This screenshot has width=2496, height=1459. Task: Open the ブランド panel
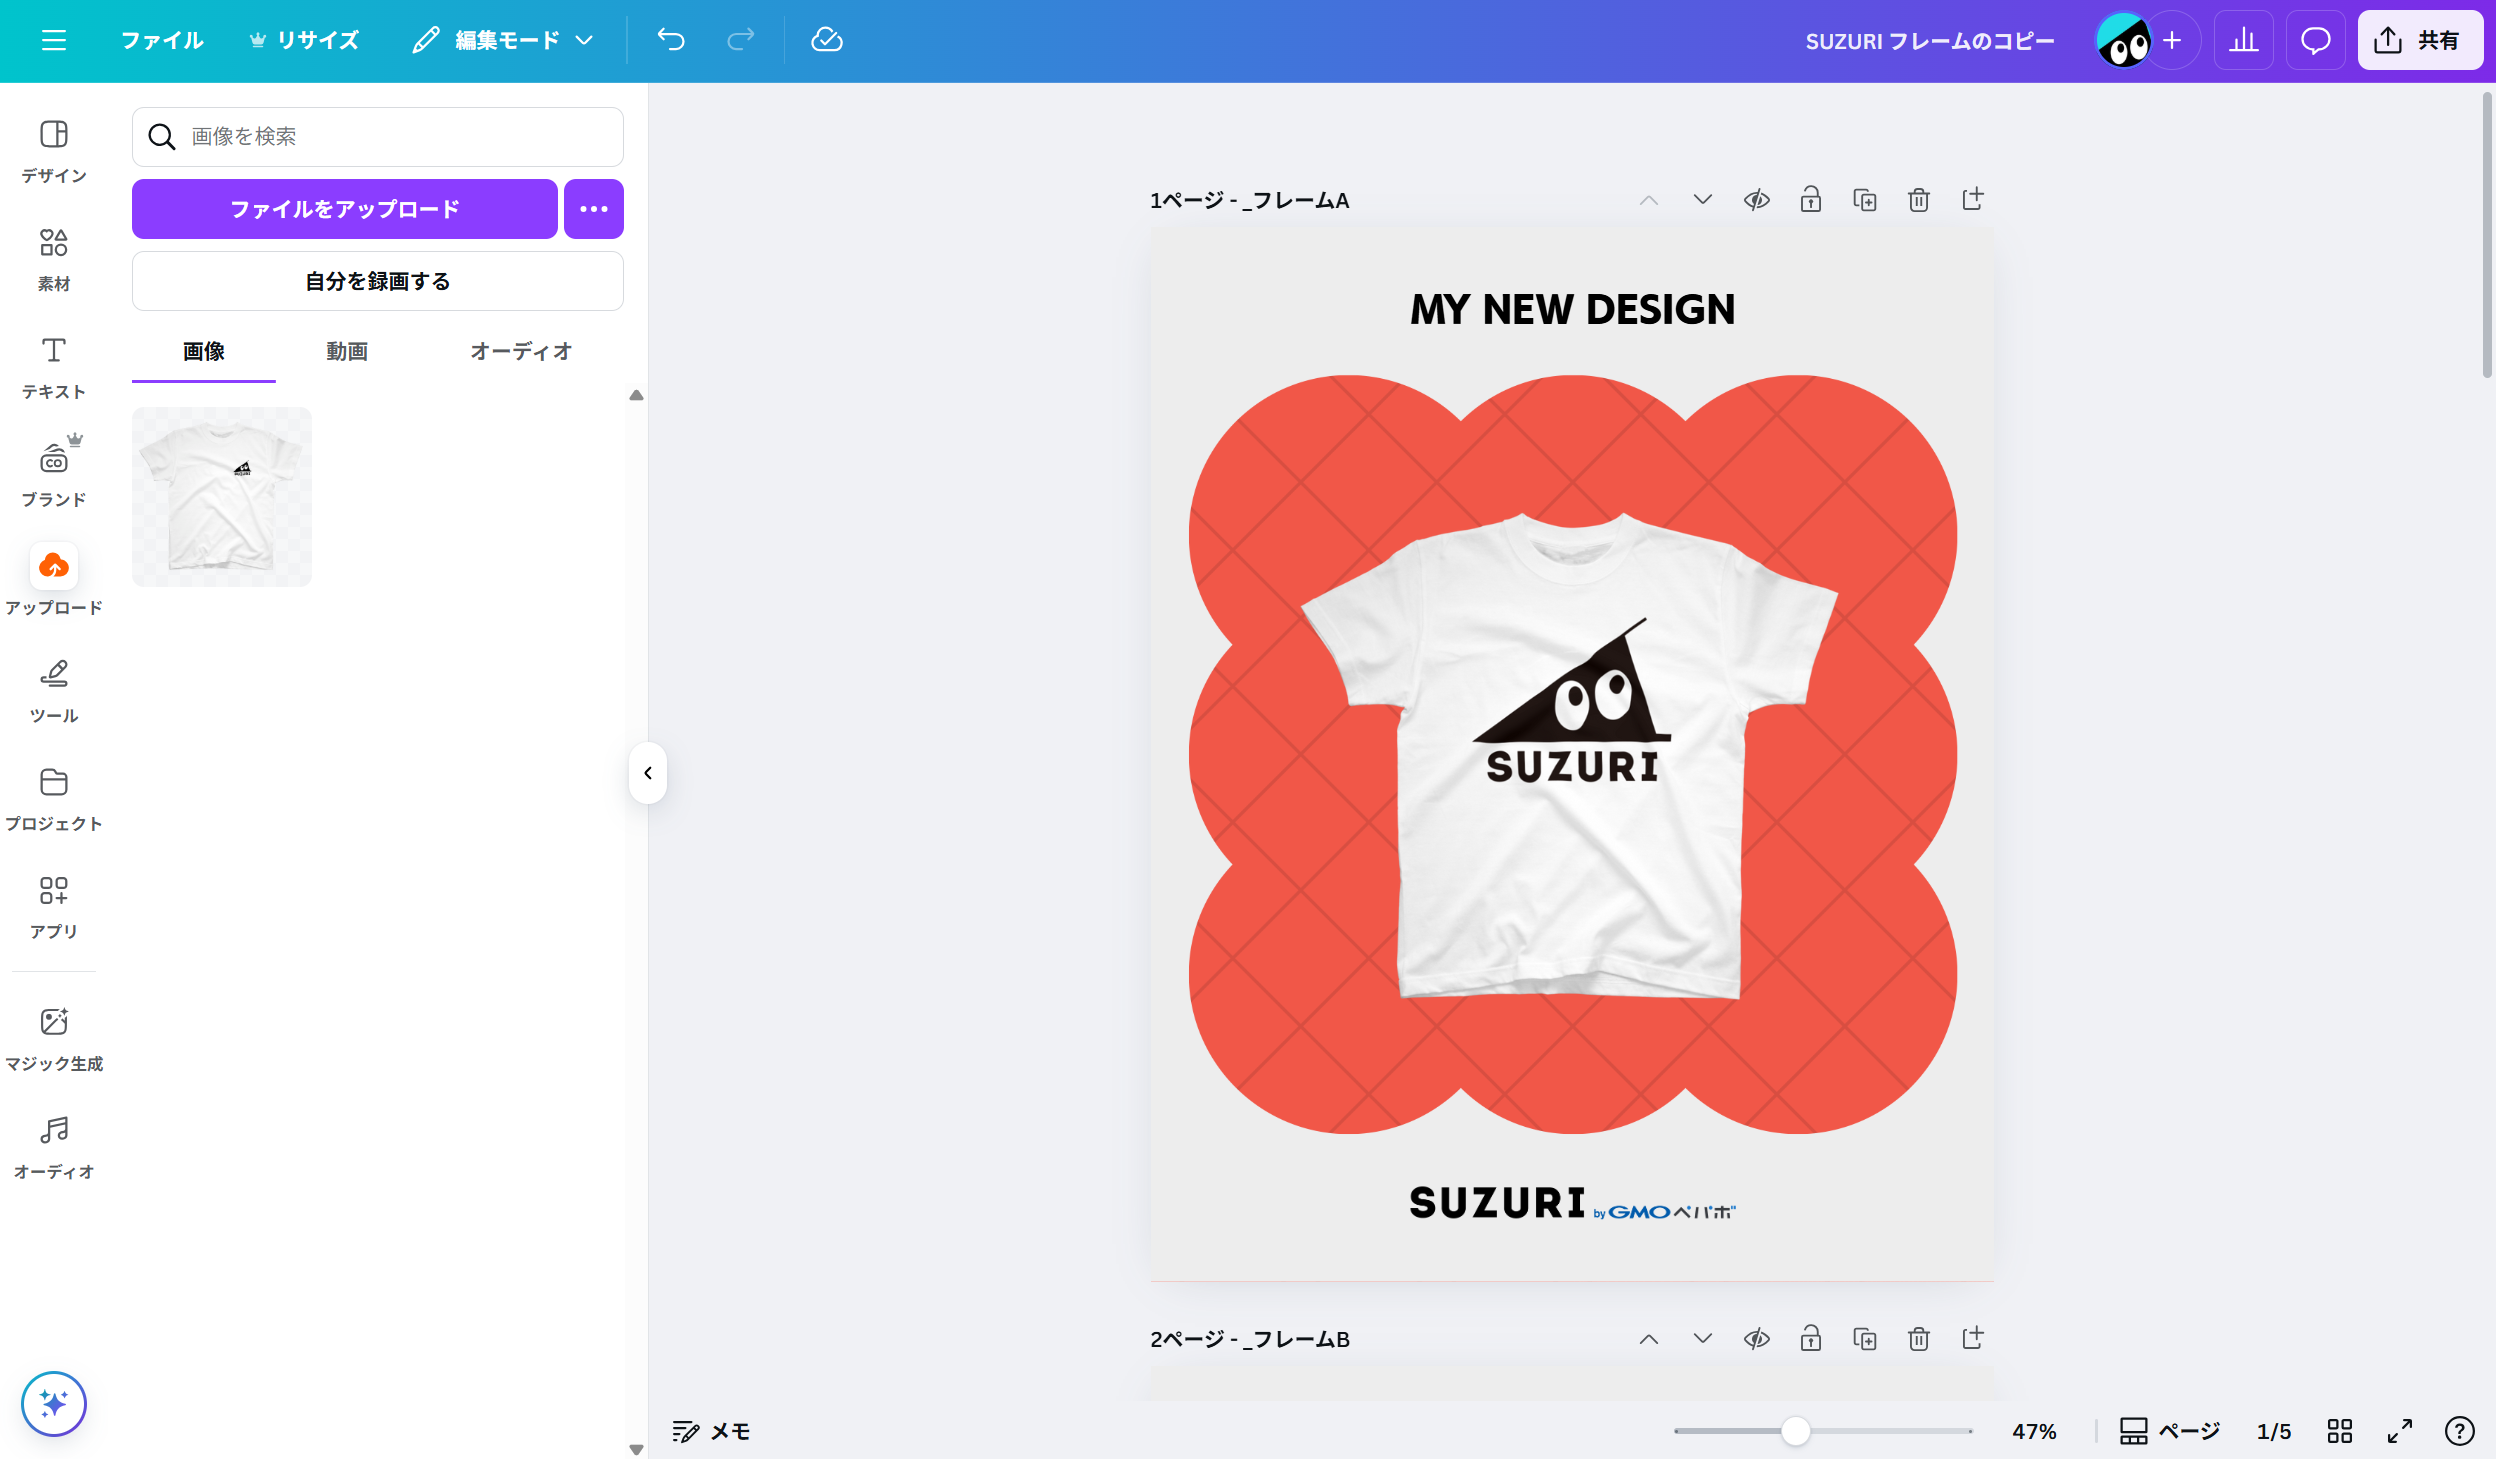point(54,475)
